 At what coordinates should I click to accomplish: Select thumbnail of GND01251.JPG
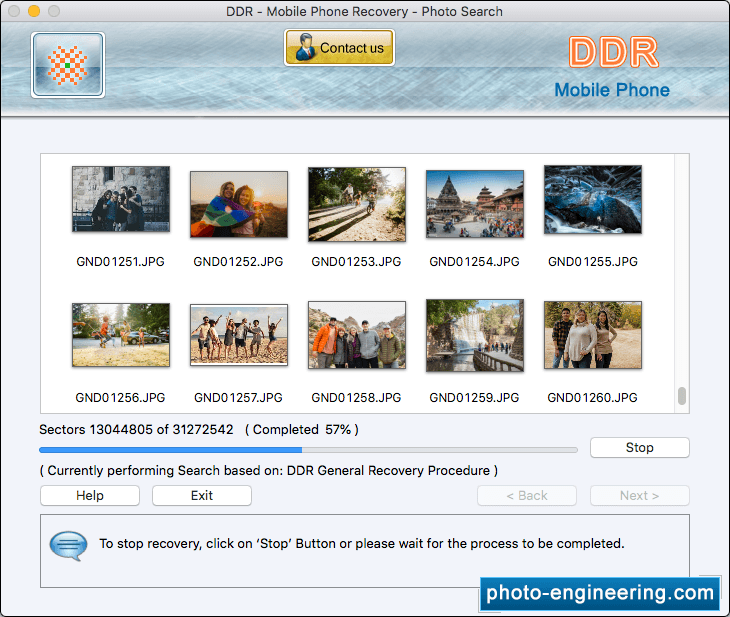click(x=121, y=199)
